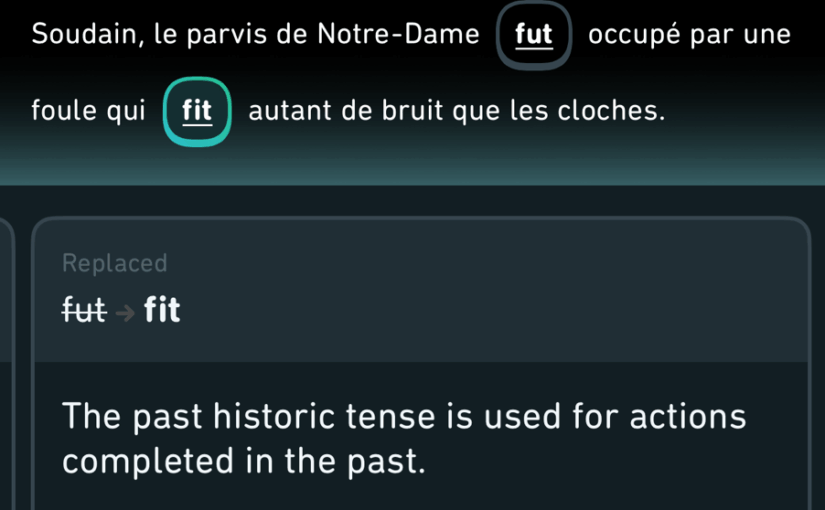This screenshot has height=510, width=825.
Task: Click the word "qui" before the fit chip
Action: [126, 112]
